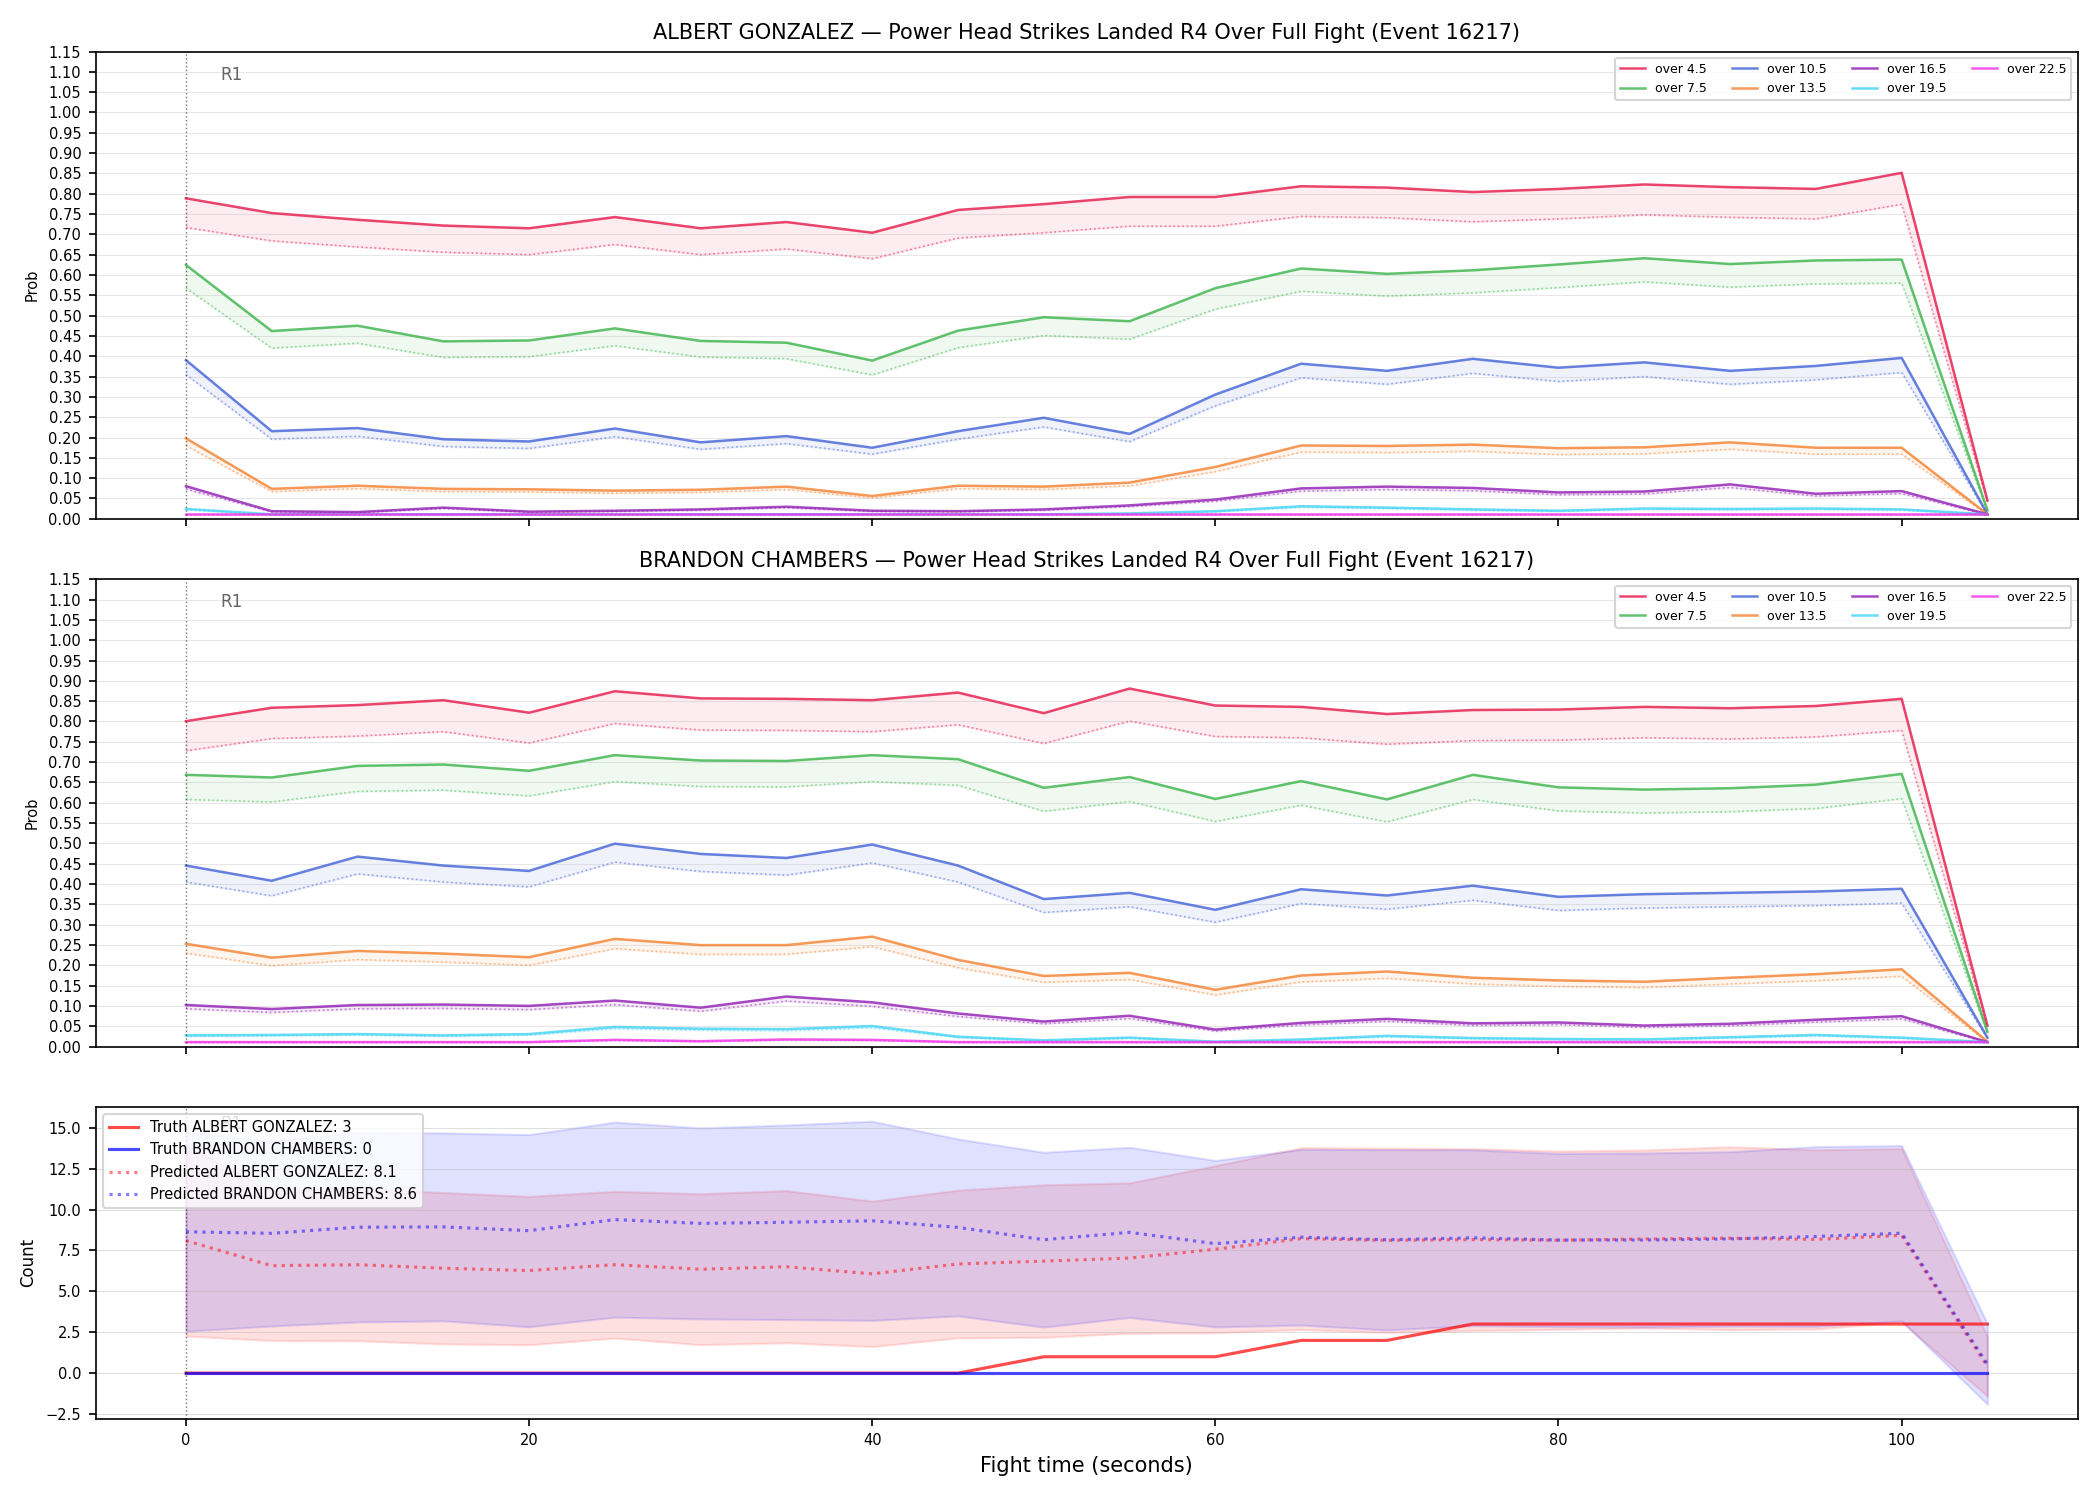This screenshot has width=2100, height=1500.
Task: Click the 'Prob' y-axis label of the top chart
Action: [32, 286]
